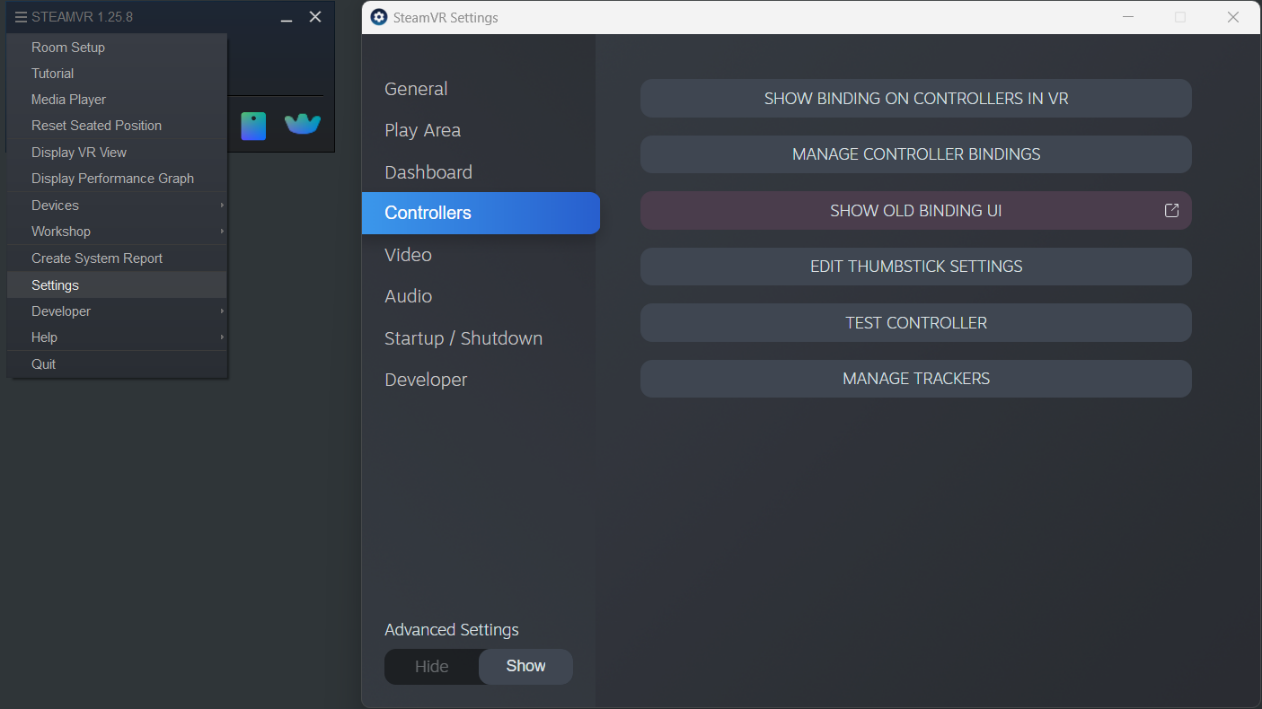1262x709 pixels.
Task: Click the base station device icon
Action: [x=253, y=125]
